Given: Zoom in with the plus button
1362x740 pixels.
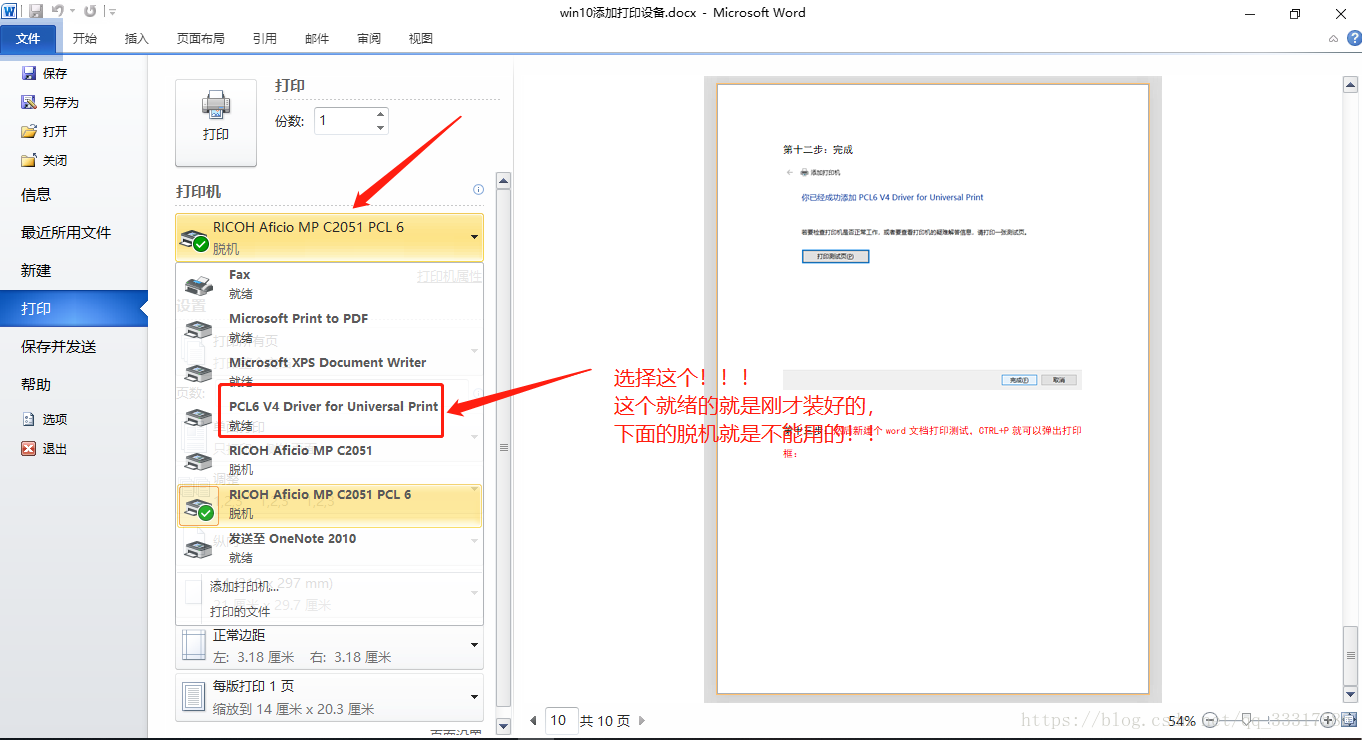Looking at the screenshot, I should [x=1328, y=720].
